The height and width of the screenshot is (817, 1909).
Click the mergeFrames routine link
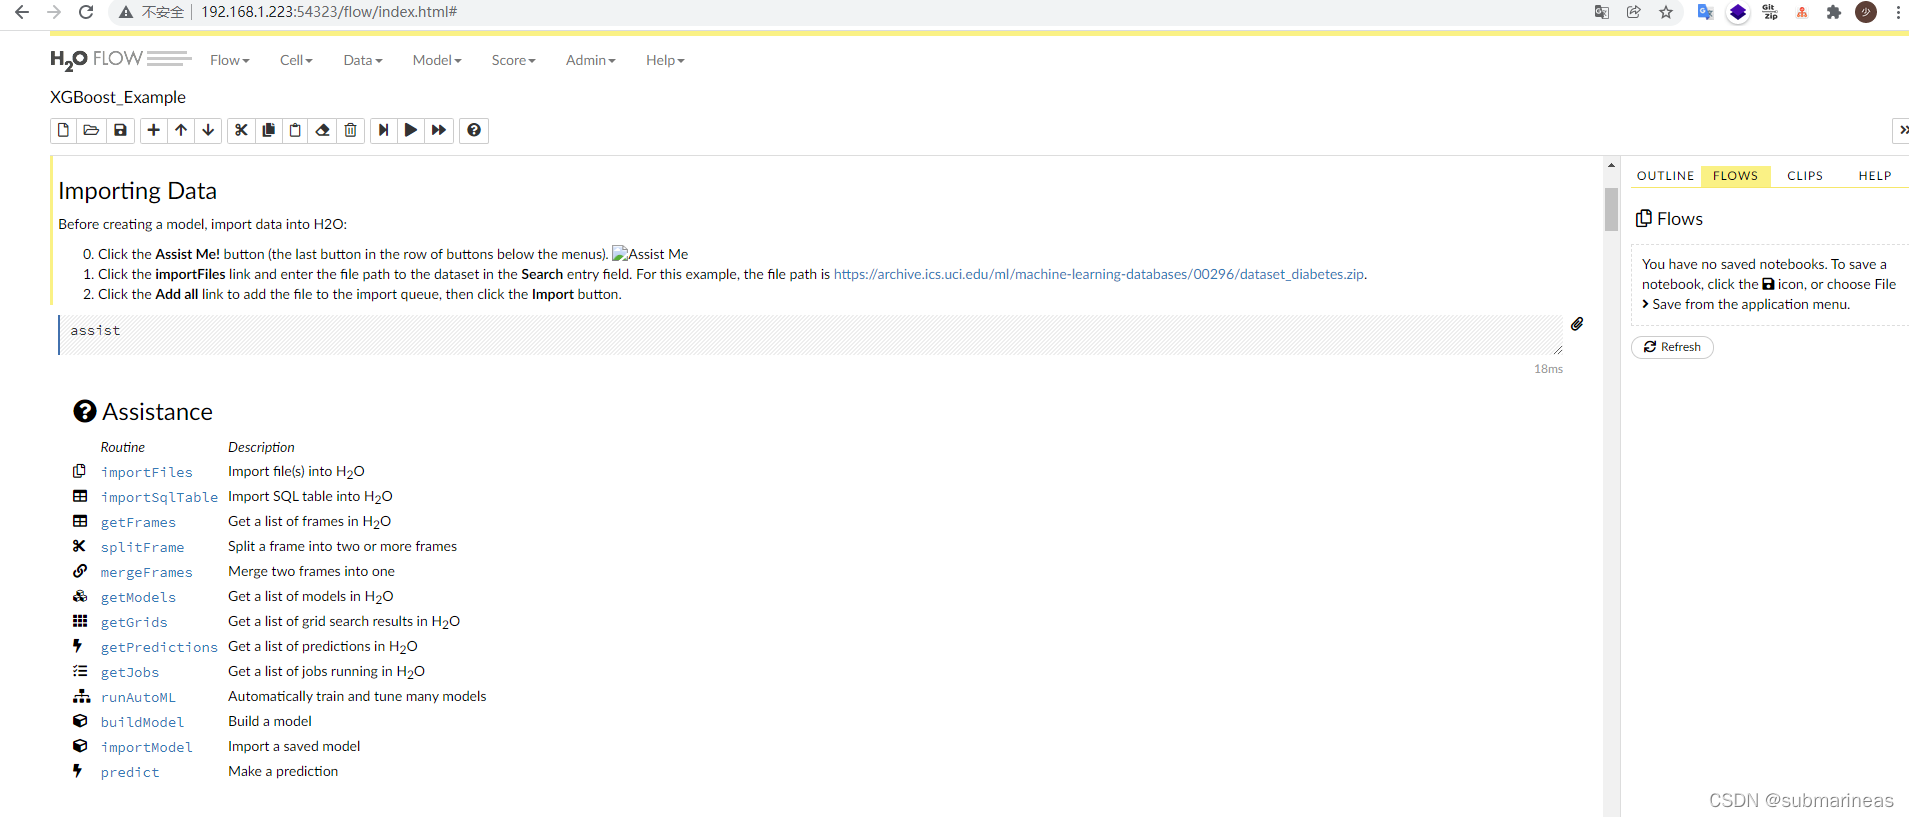point(147,572)
